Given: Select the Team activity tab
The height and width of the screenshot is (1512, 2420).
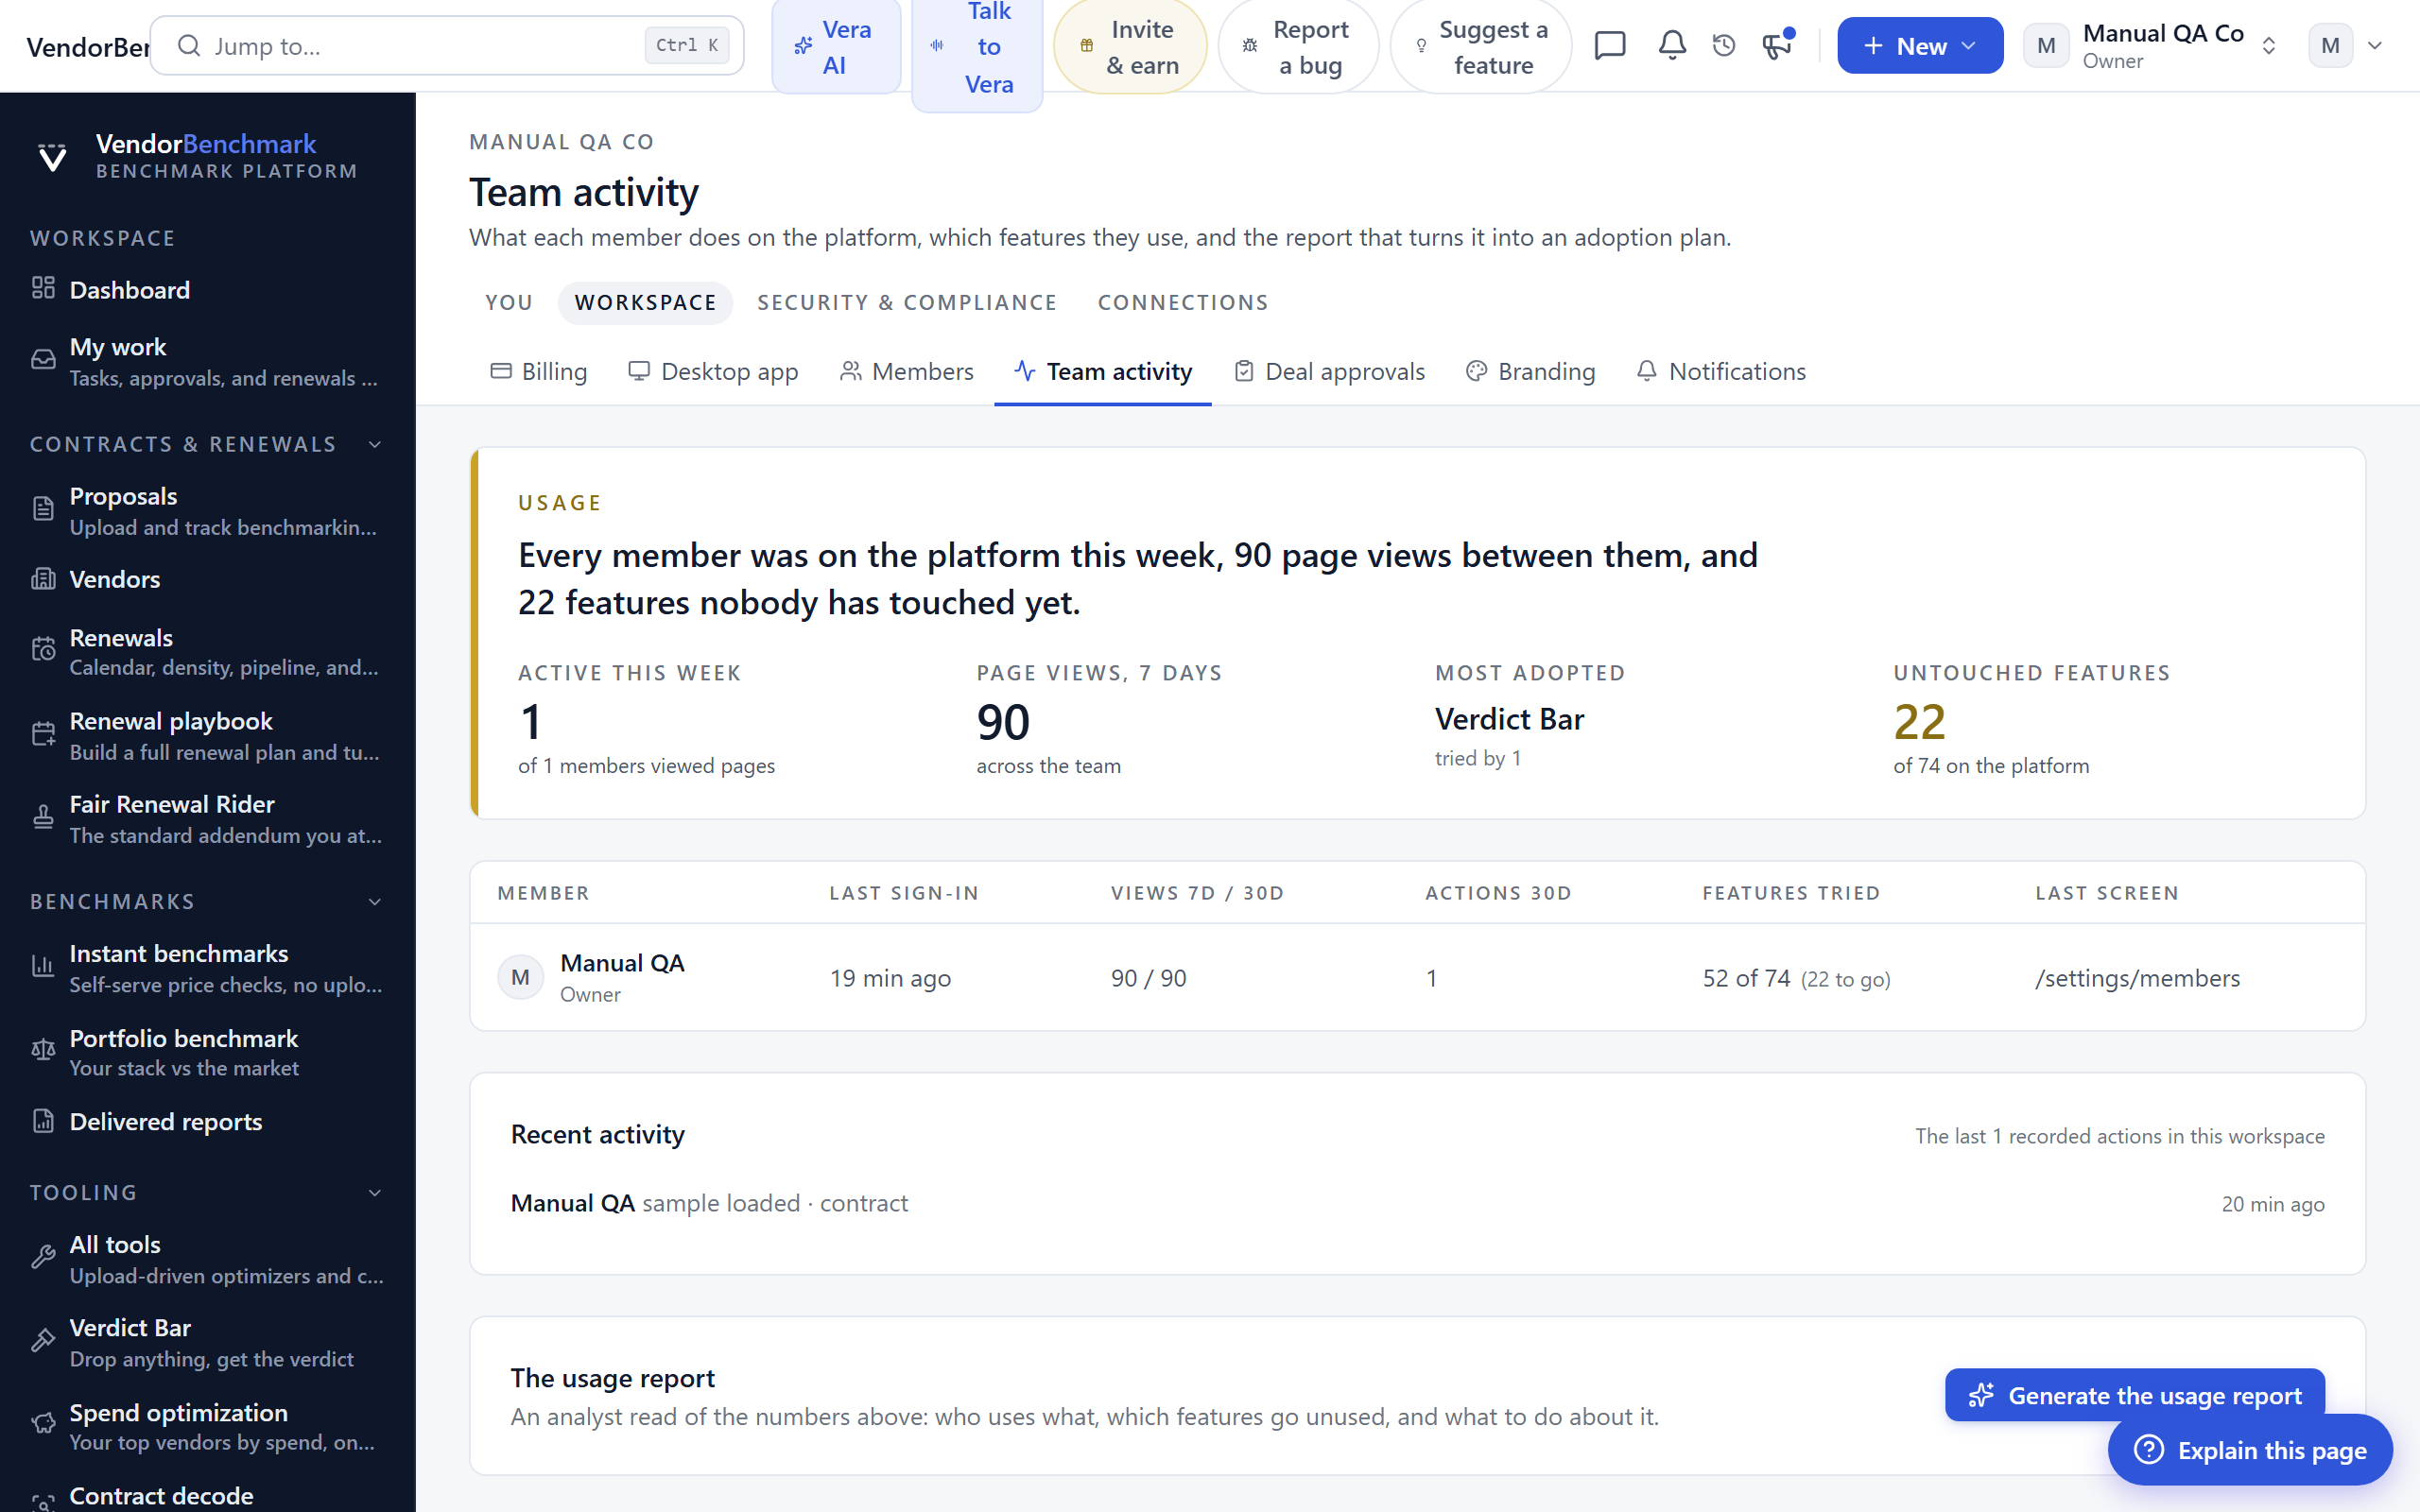Looking at the screenshot, I should coord(1103,372).
